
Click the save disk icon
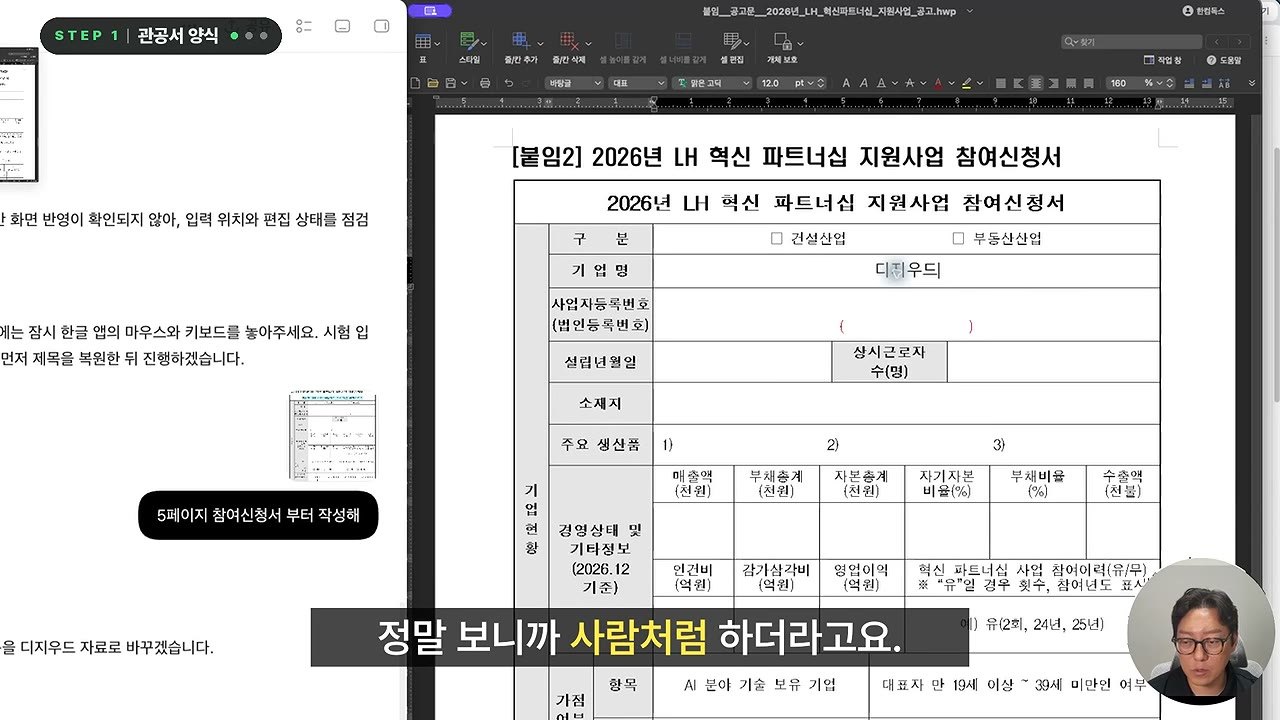(x=450, y=83)
